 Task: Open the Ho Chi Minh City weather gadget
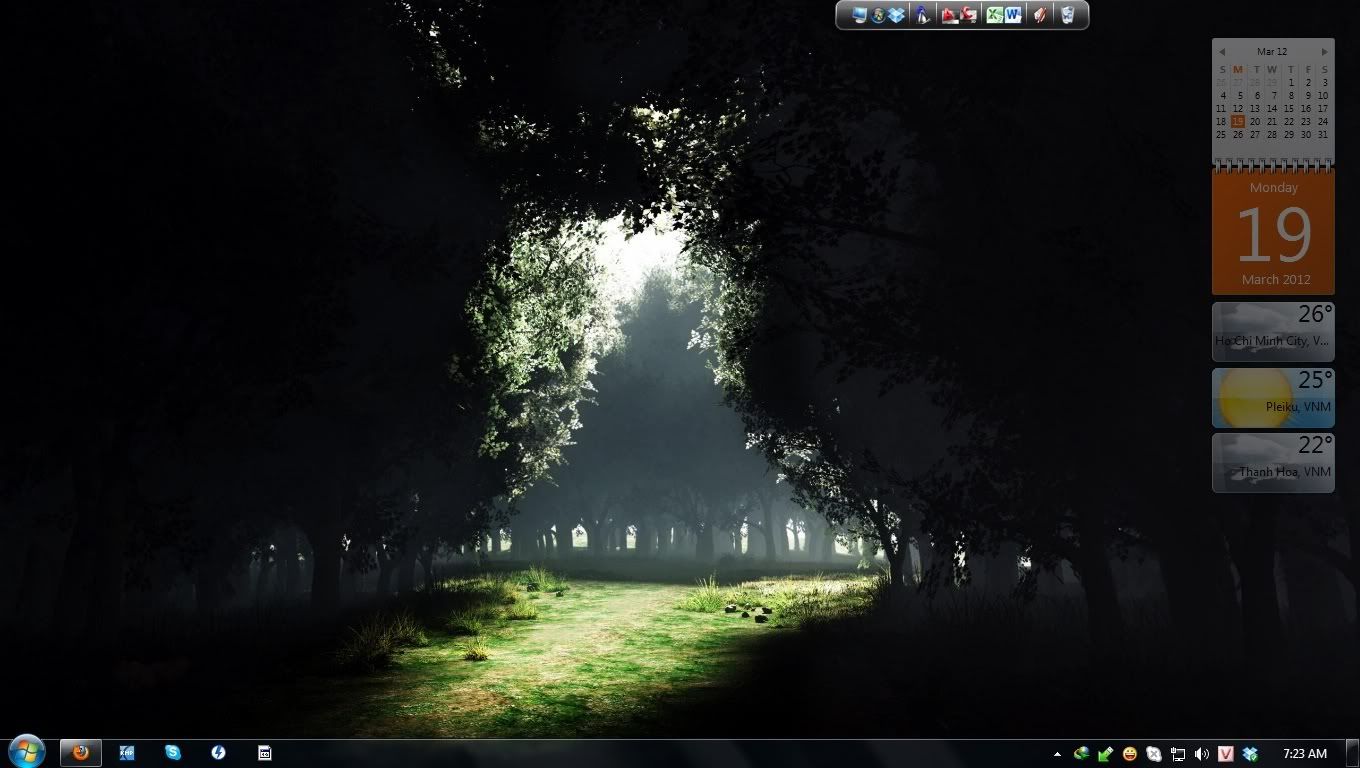(x=1272, y=330)
